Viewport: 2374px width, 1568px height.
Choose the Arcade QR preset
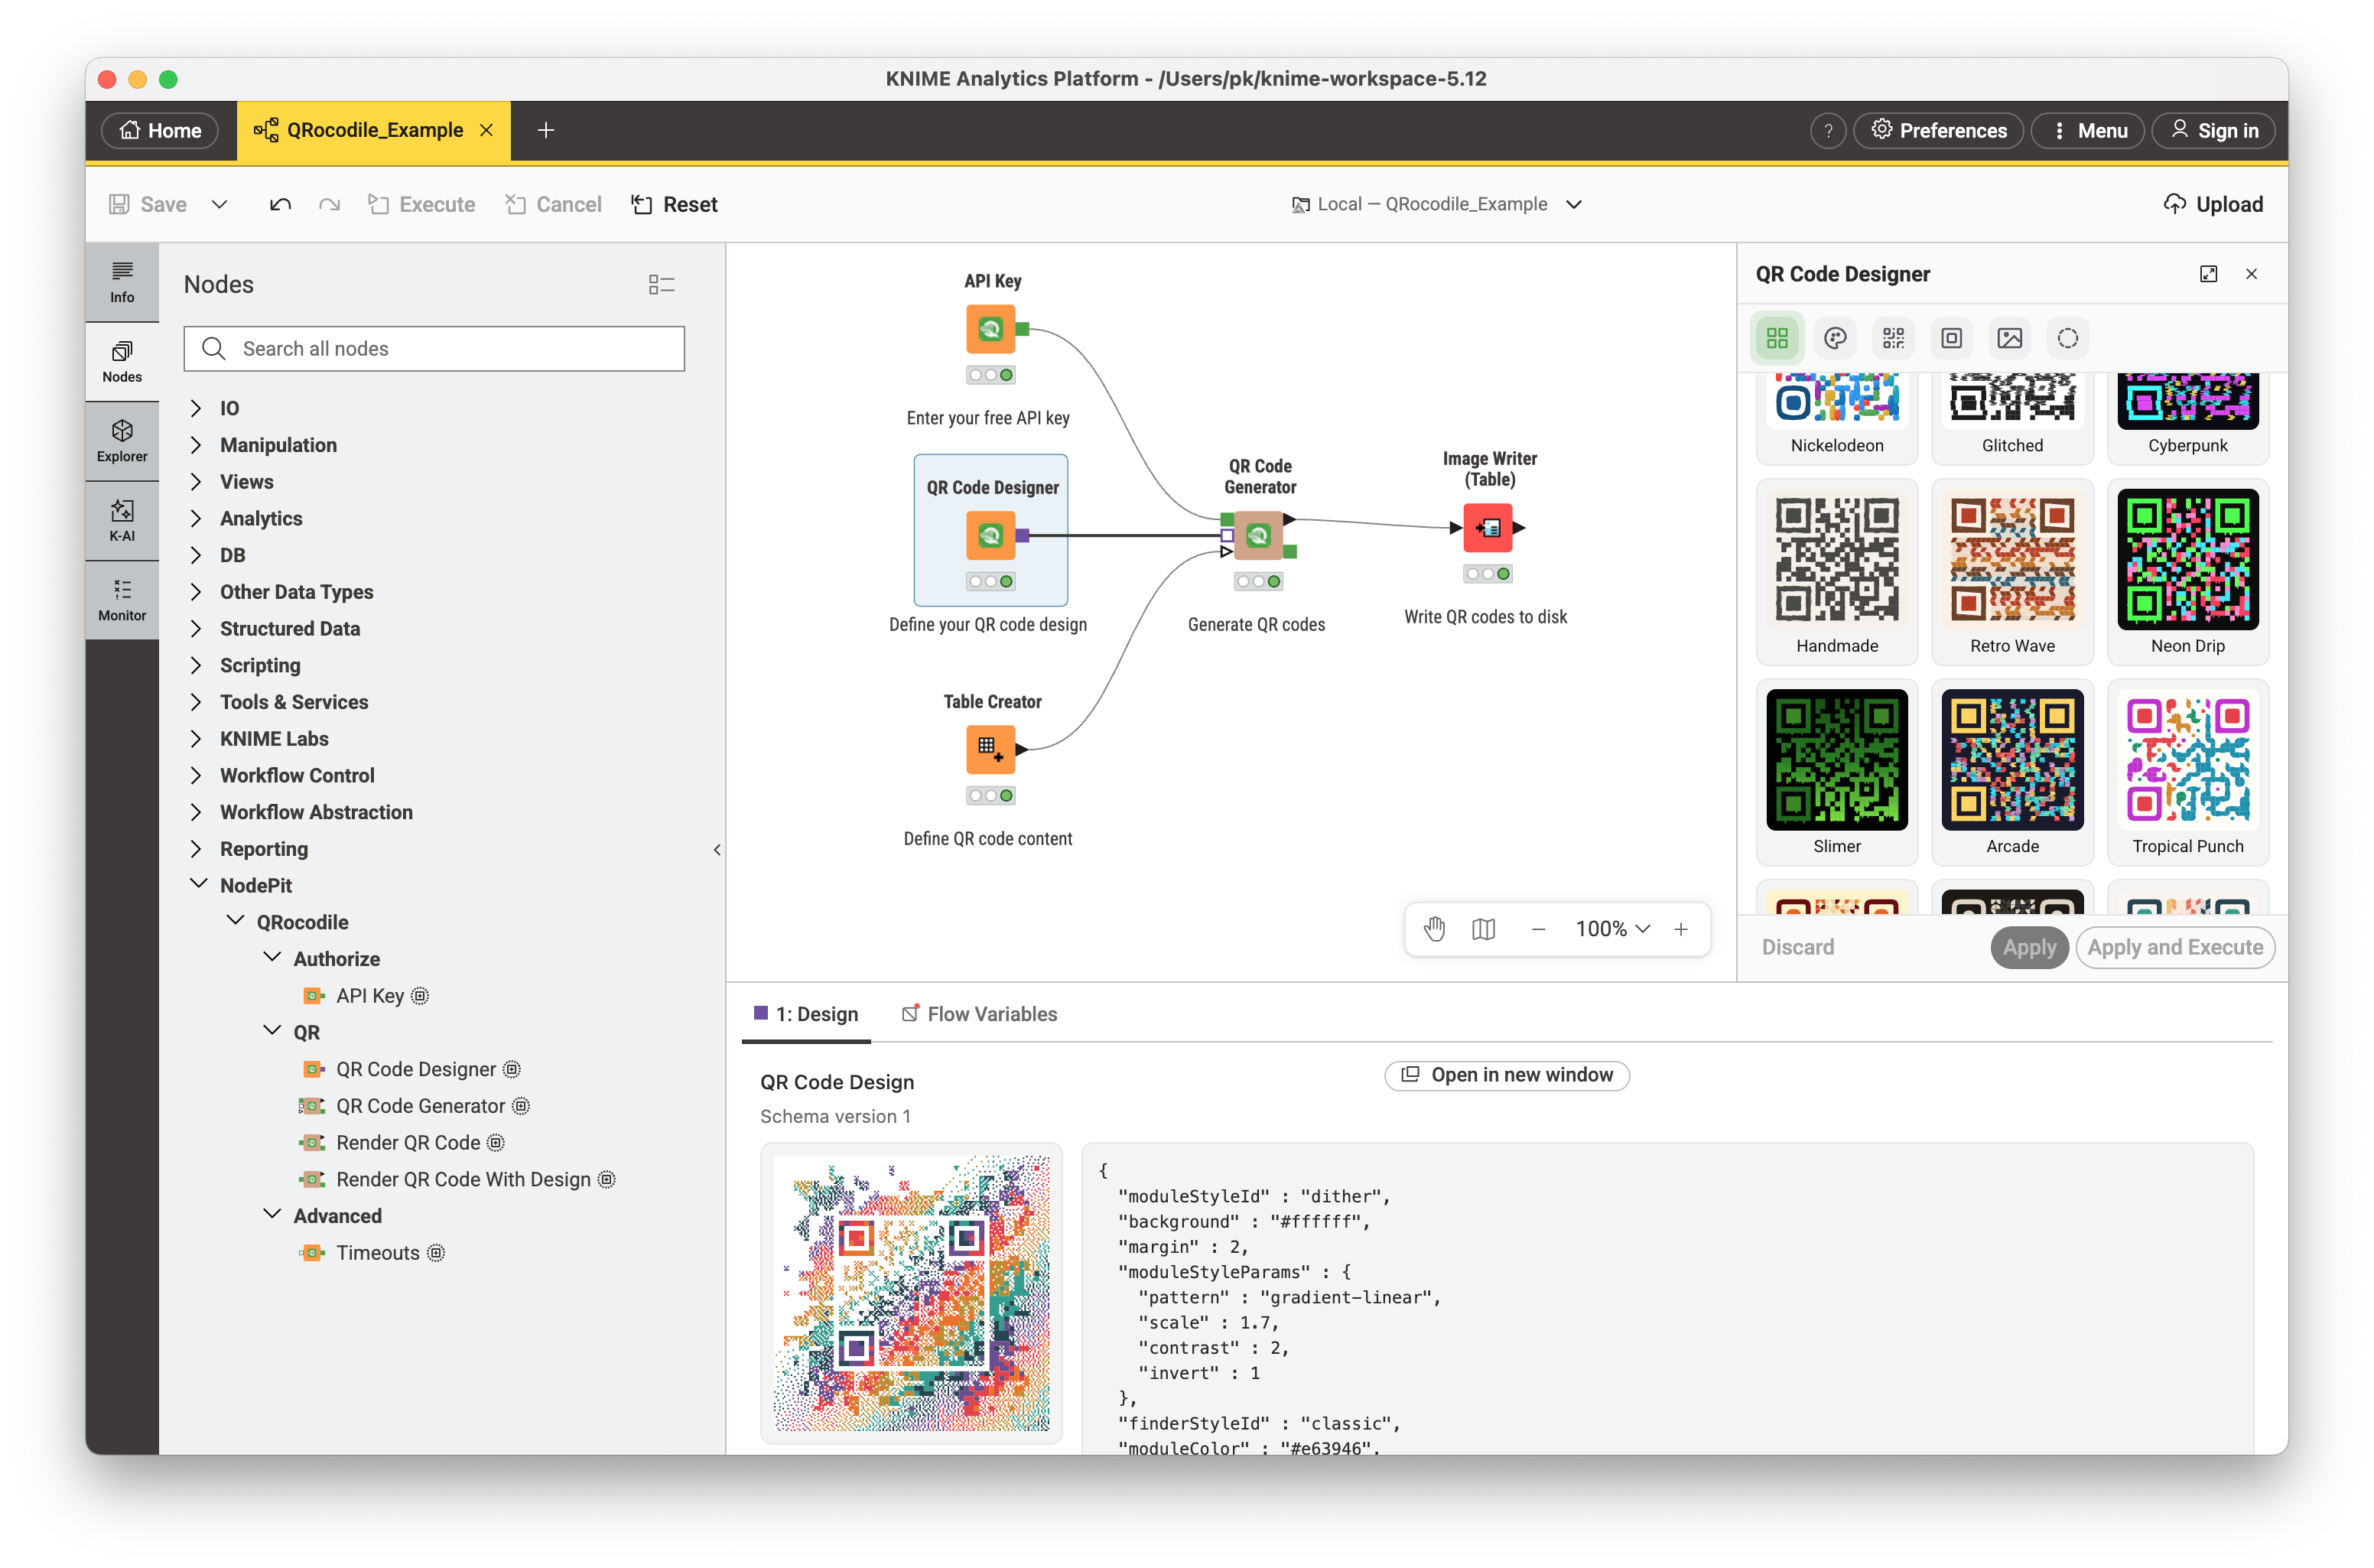tap(2012, 772)
